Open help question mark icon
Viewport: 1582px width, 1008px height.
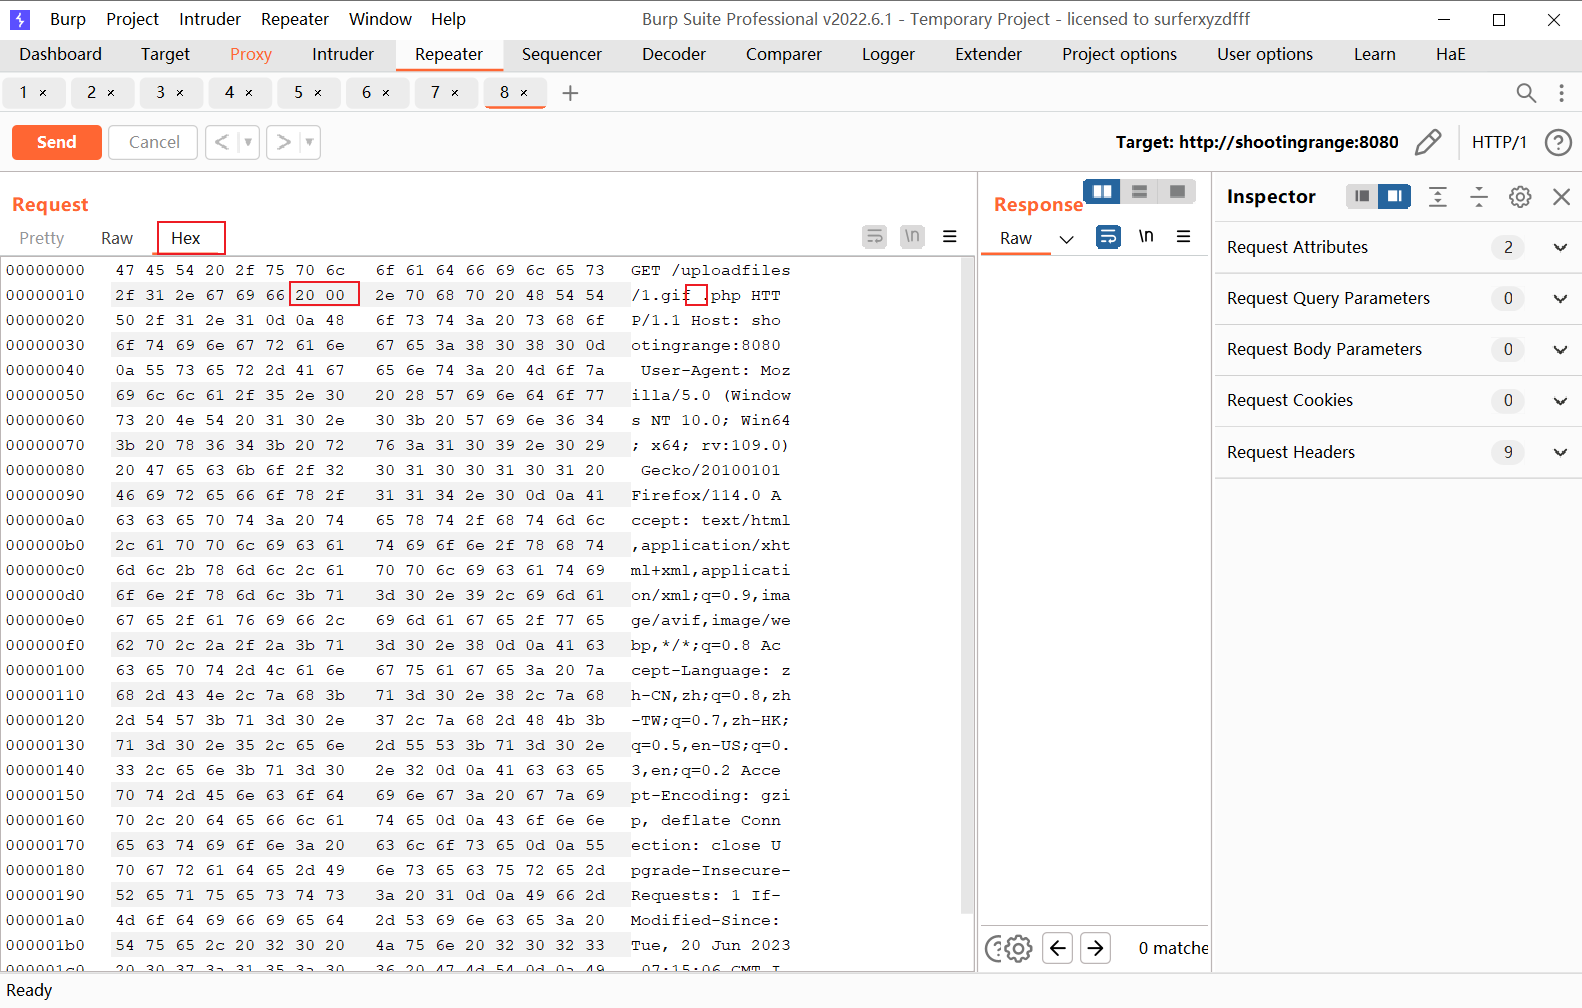click(x=1558, y=142)
